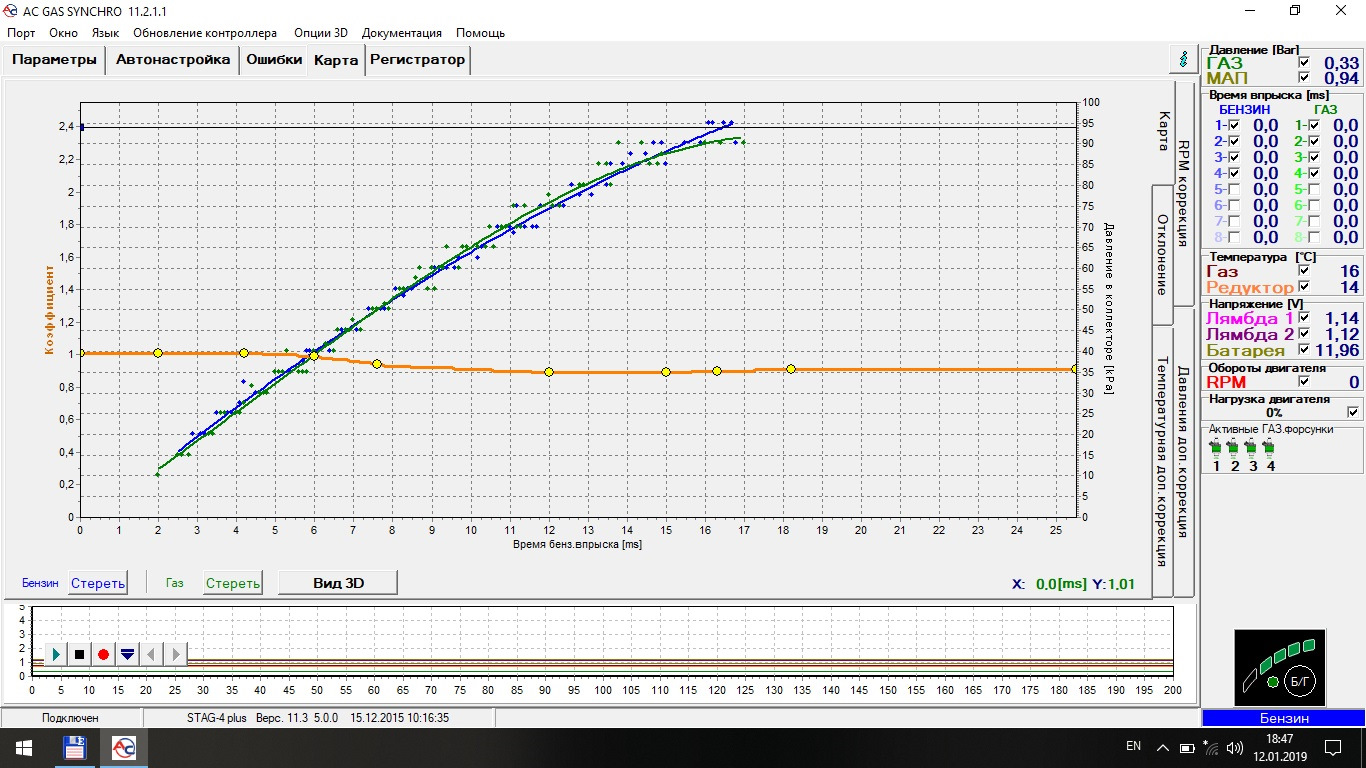Click the blue Бензин fuel status bar
The width and height of the screenshot is (1366, 768).
tap(1283, 718)
